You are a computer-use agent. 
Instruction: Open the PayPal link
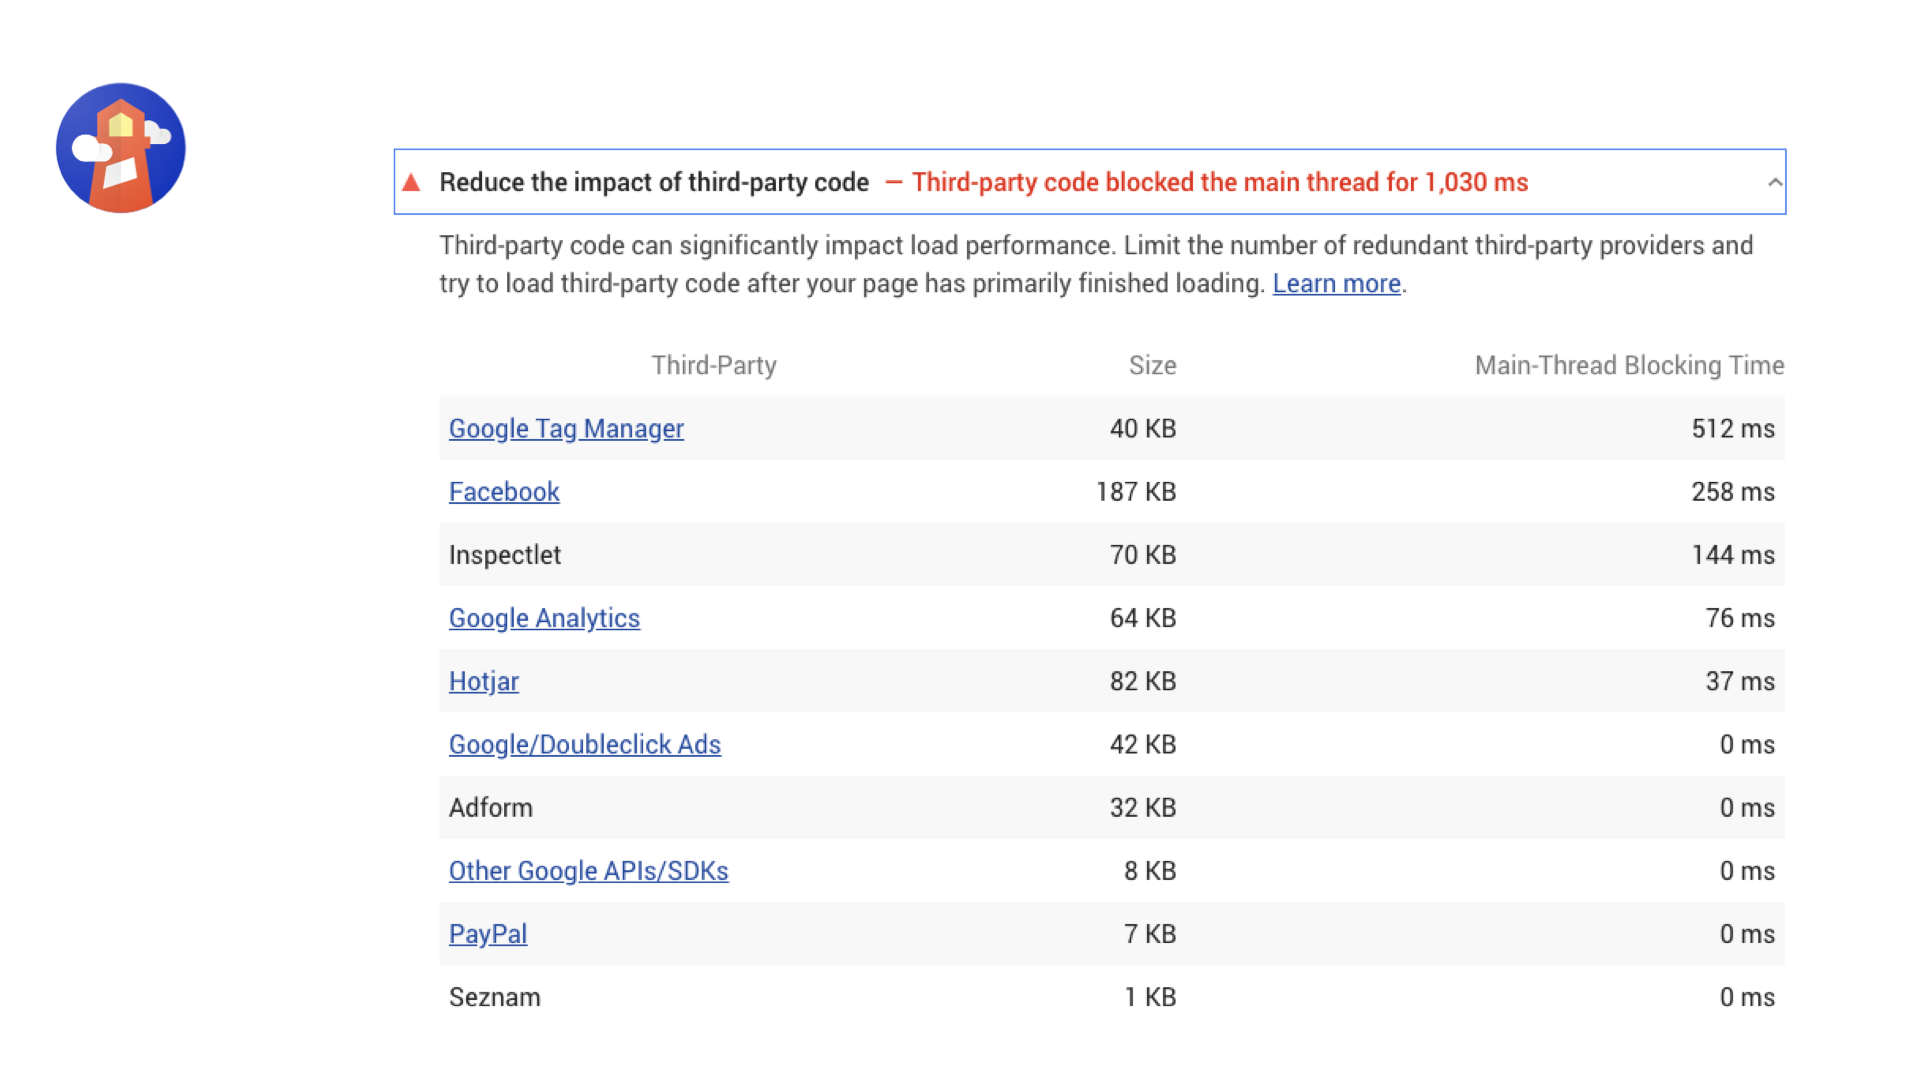(488, 934)
